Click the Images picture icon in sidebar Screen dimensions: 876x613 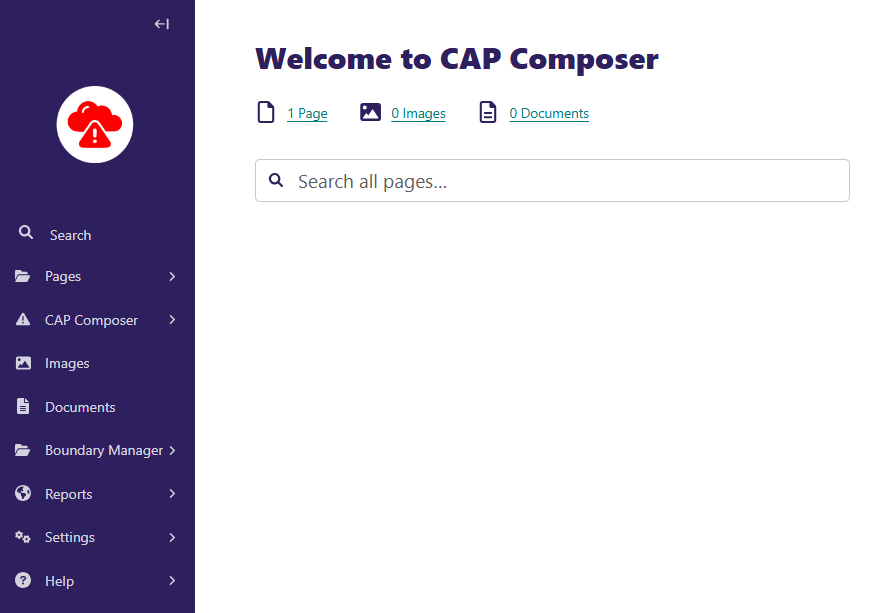pos(23,363)
